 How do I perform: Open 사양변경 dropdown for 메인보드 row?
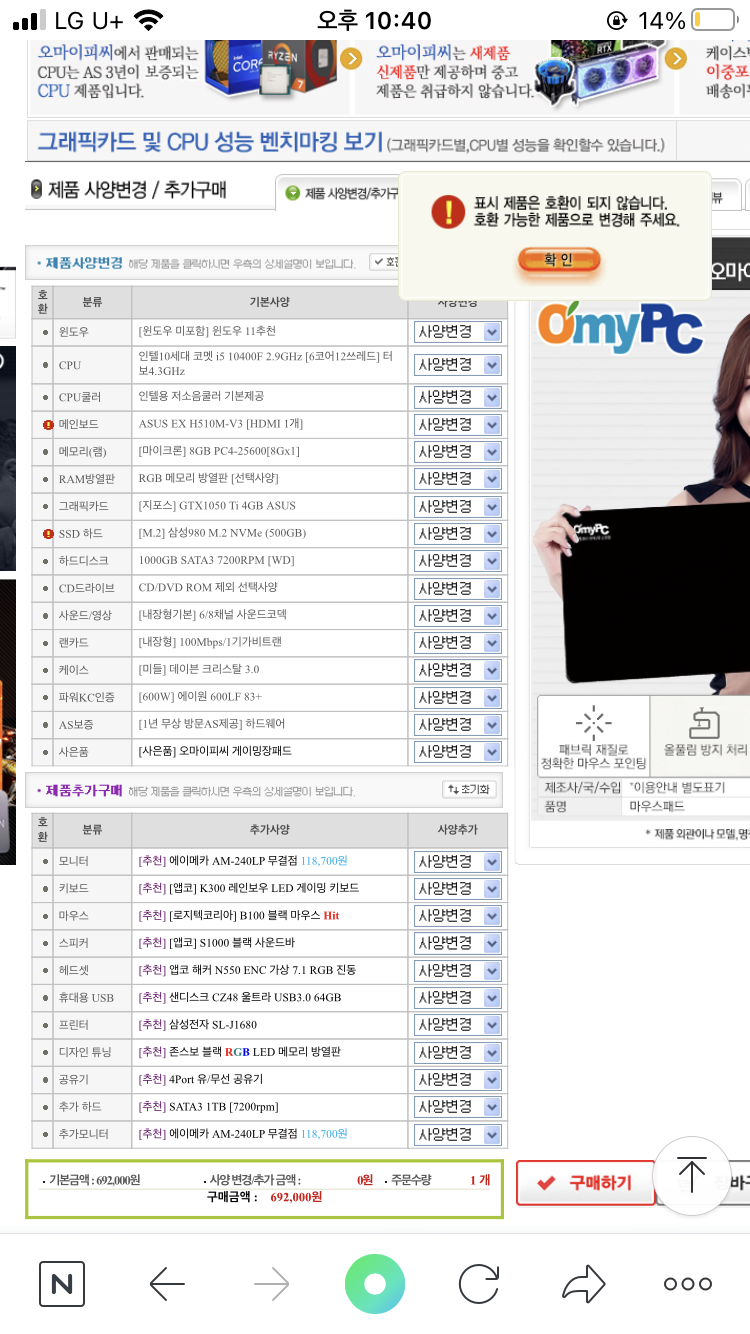[x=458, y=425]
